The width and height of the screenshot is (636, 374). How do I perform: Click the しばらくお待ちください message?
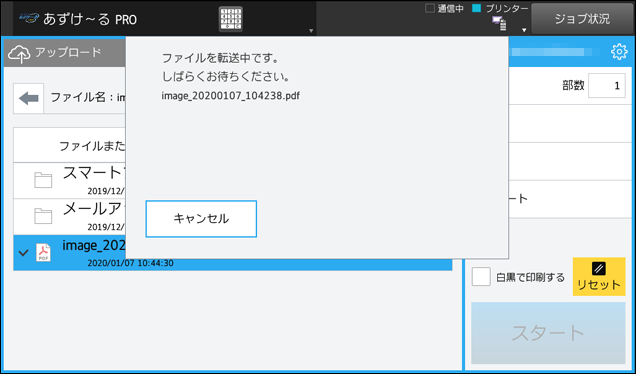[226, 77]
